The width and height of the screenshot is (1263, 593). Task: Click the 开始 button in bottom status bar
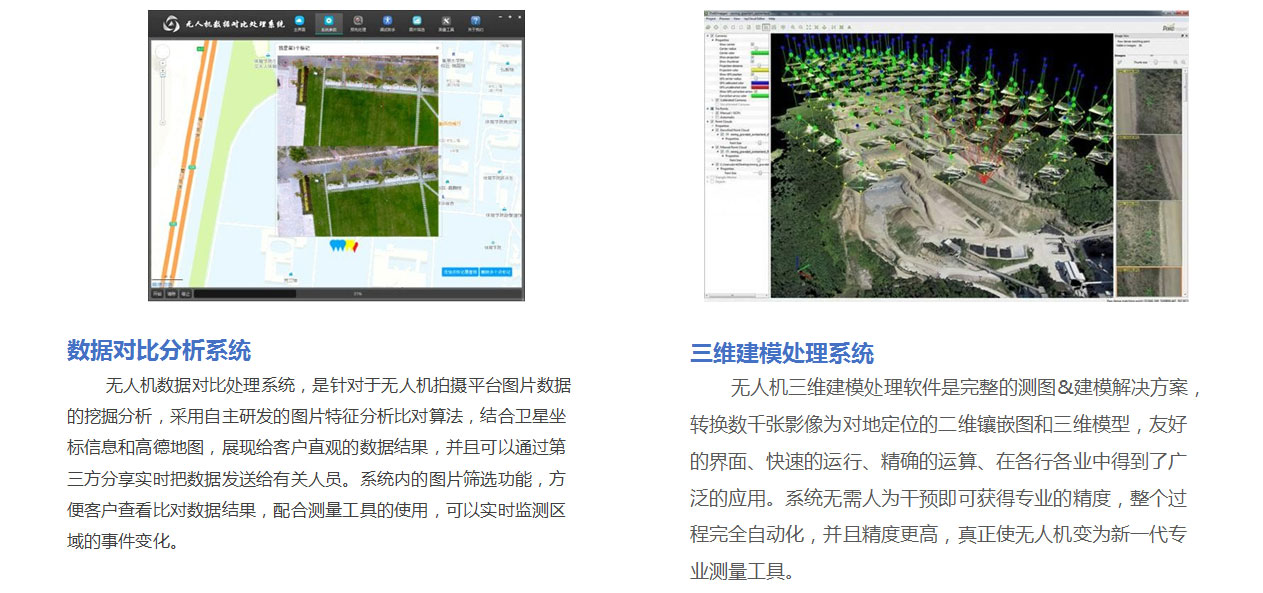(157, 294)
